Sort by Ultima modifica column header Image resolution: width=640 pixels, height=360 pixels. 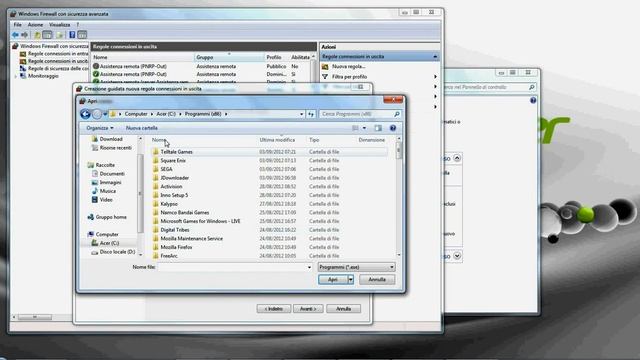coord(278,140)
